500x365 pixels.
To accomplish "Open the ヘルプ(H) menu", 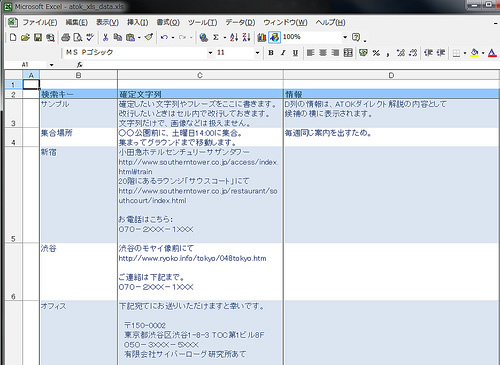I will [331, 22].
